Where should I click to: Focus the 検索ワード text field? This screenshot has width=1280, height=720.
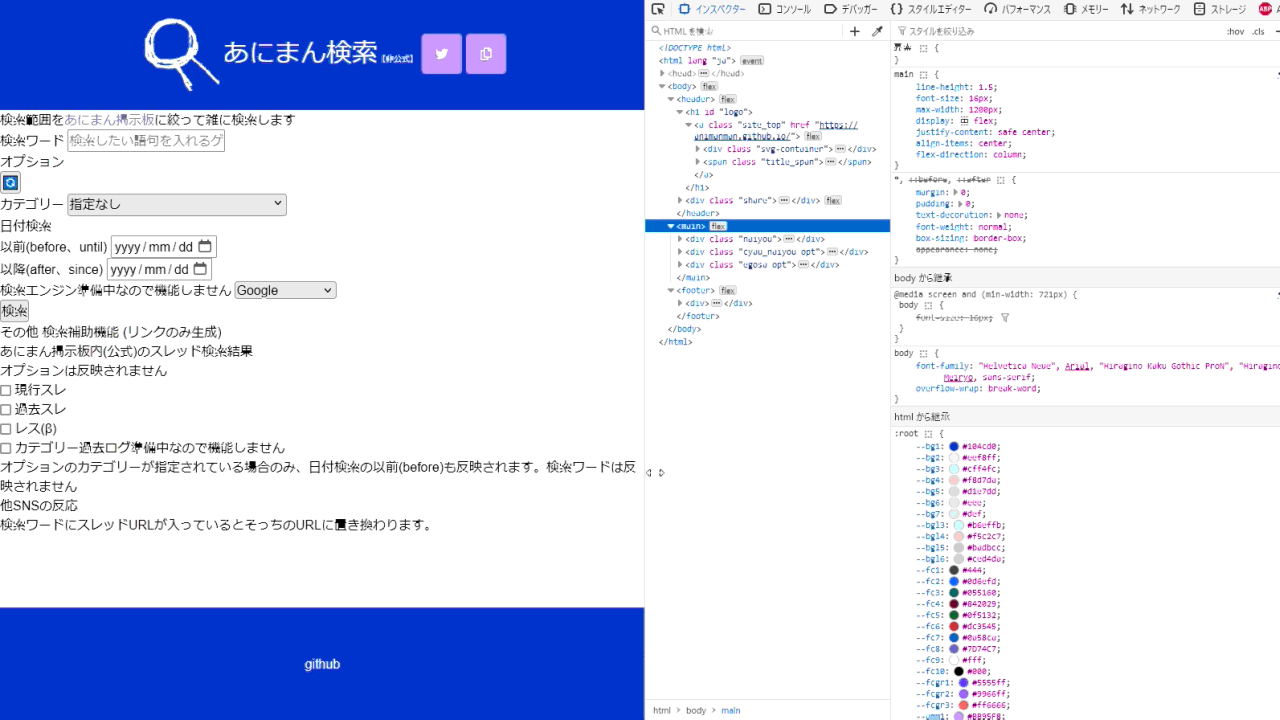[146, 141]
